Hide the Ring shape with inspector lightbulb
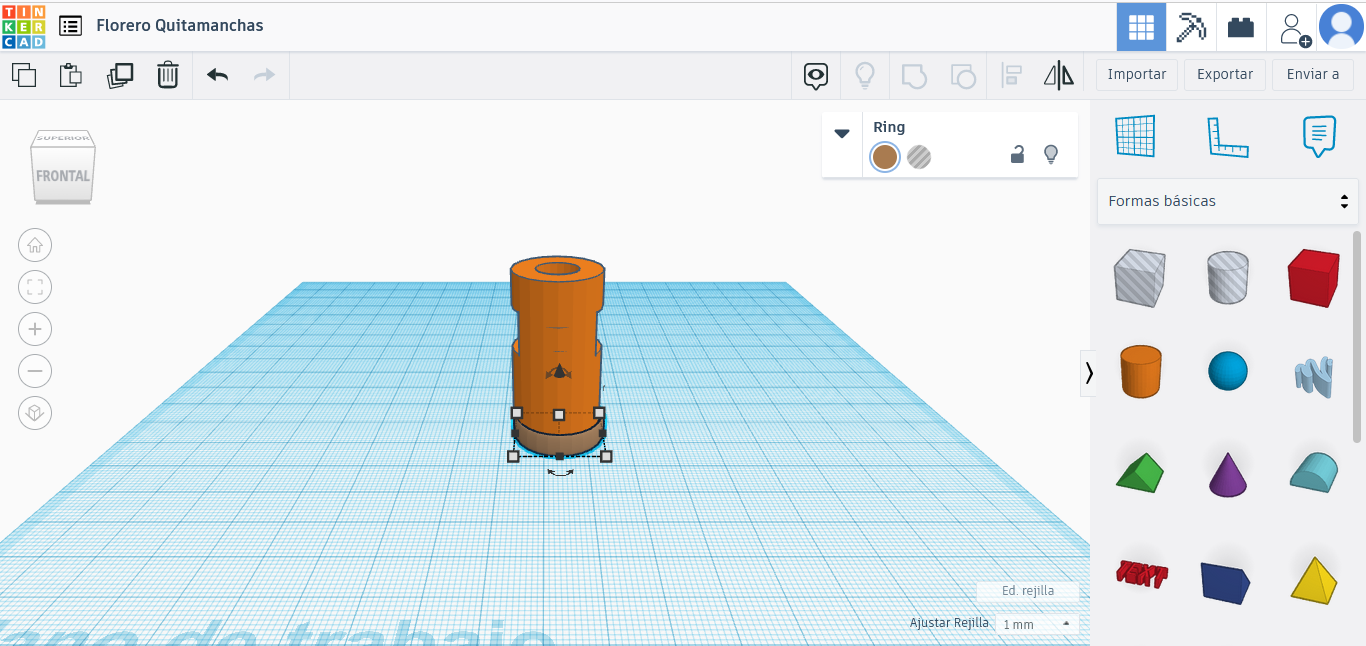 click(x=1051, y=154)
